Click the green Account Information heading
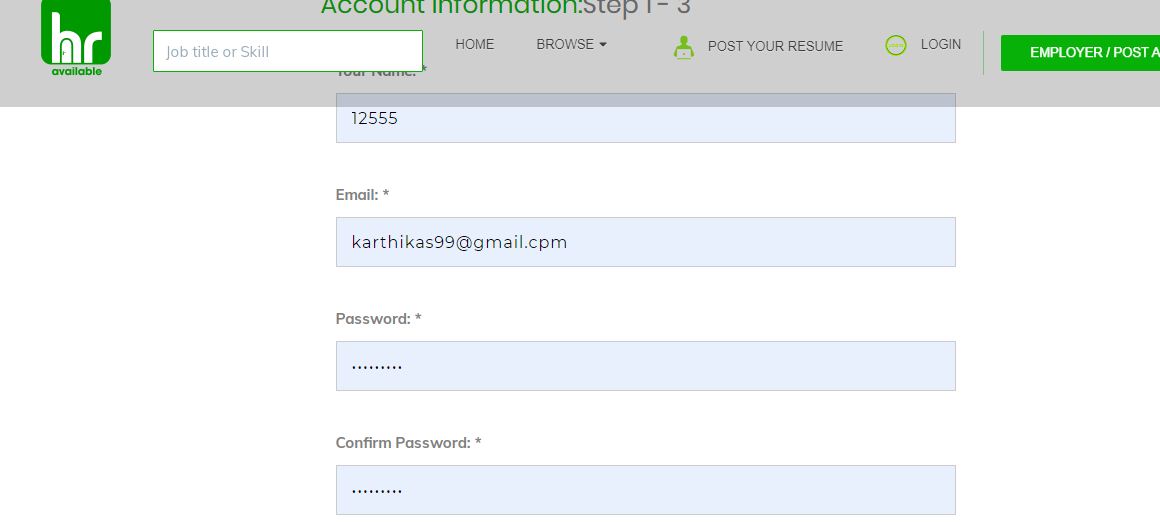1160x522 pixels. 451,7
